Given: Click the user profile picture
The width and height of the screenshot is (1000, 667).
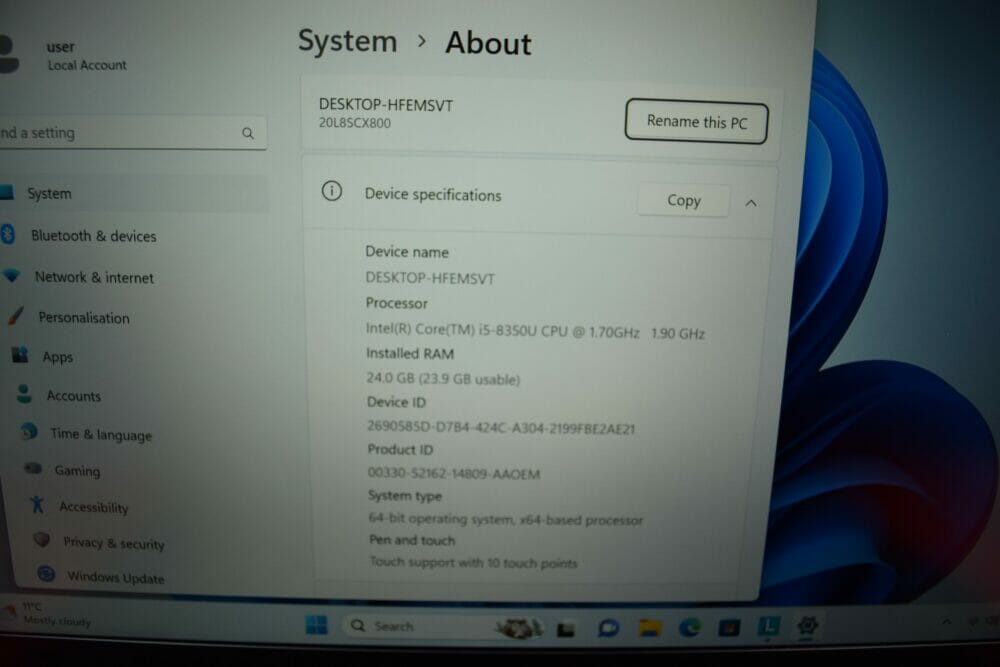Looking at the screenshot, I should click(x=9, y=54).
